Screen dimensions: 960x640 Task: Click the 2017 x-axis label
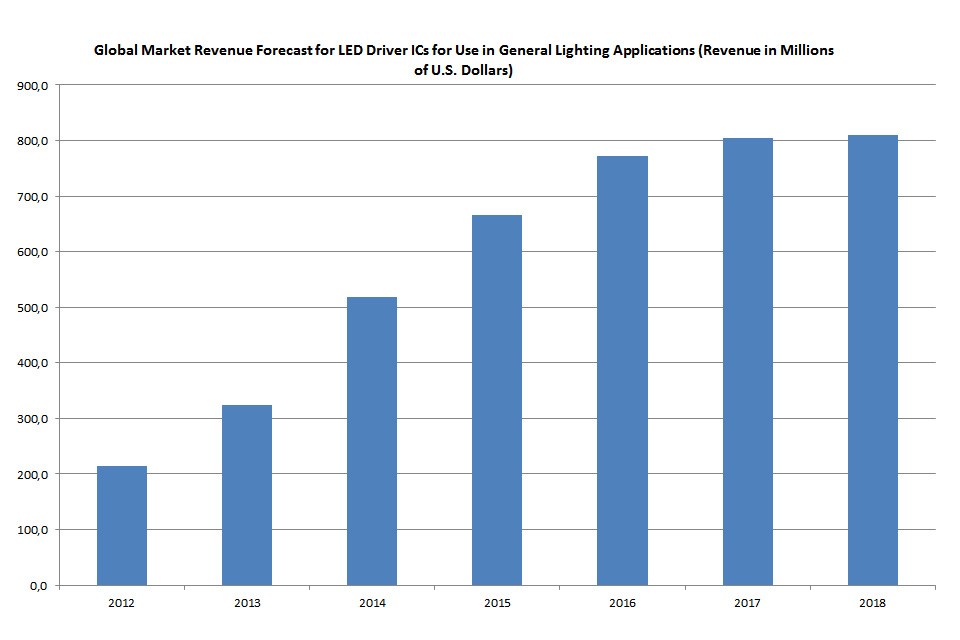pos(748,603)
